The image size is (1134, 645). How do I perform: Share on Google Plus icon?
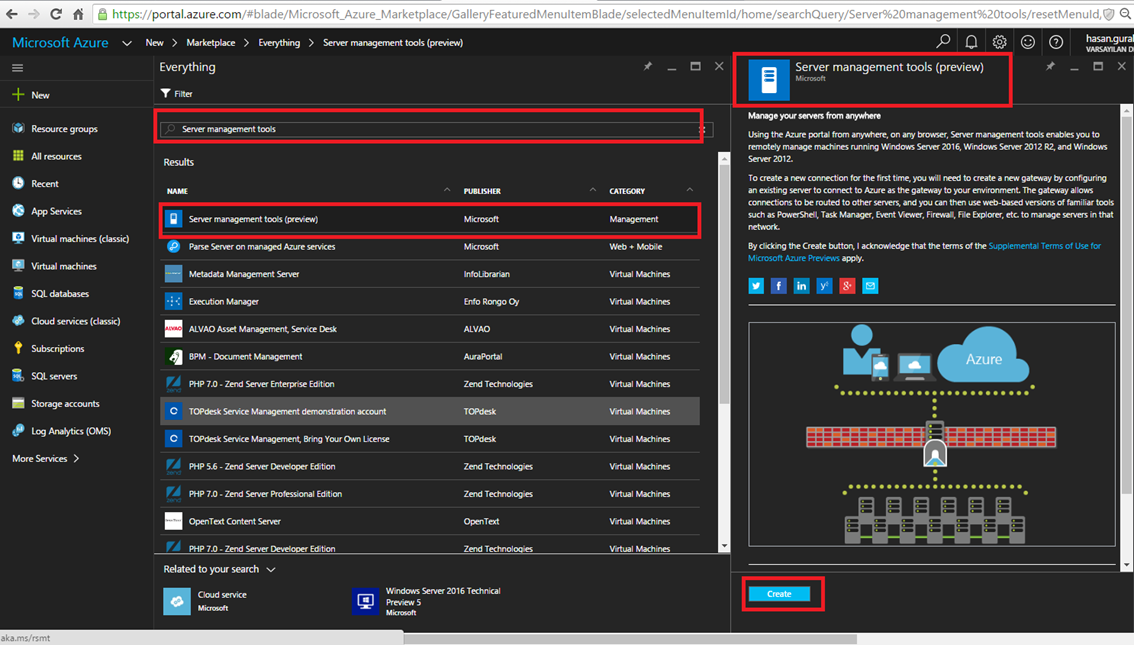(847, 286)
